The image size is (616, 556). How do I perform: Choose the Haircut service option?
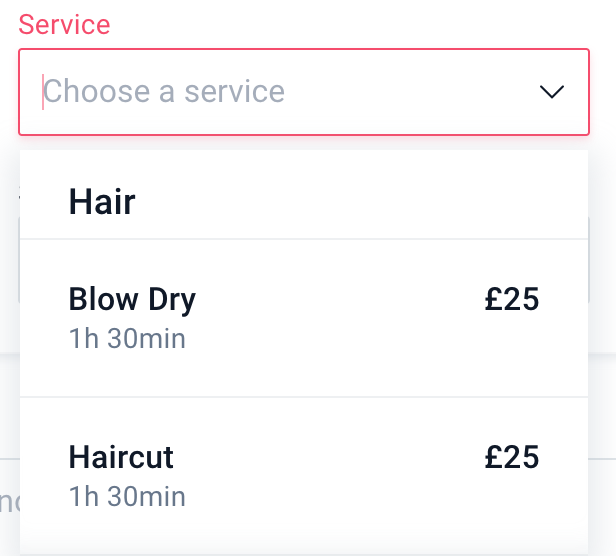(x=304, y=475)
